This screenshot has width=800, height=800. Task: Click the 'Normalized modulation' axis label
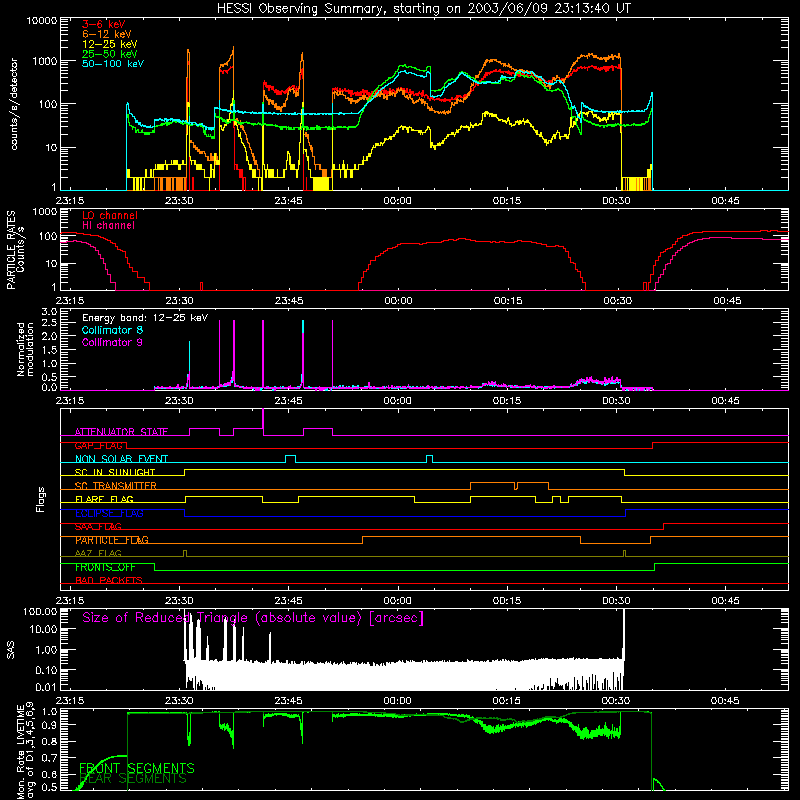point(25,349)
